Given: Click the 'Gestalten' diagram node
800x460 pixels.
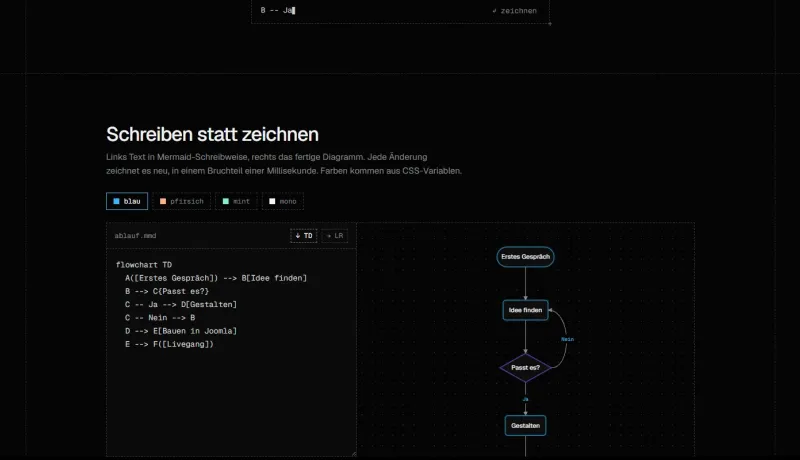Looking at the screenshot, I should [x=526, y=426].
